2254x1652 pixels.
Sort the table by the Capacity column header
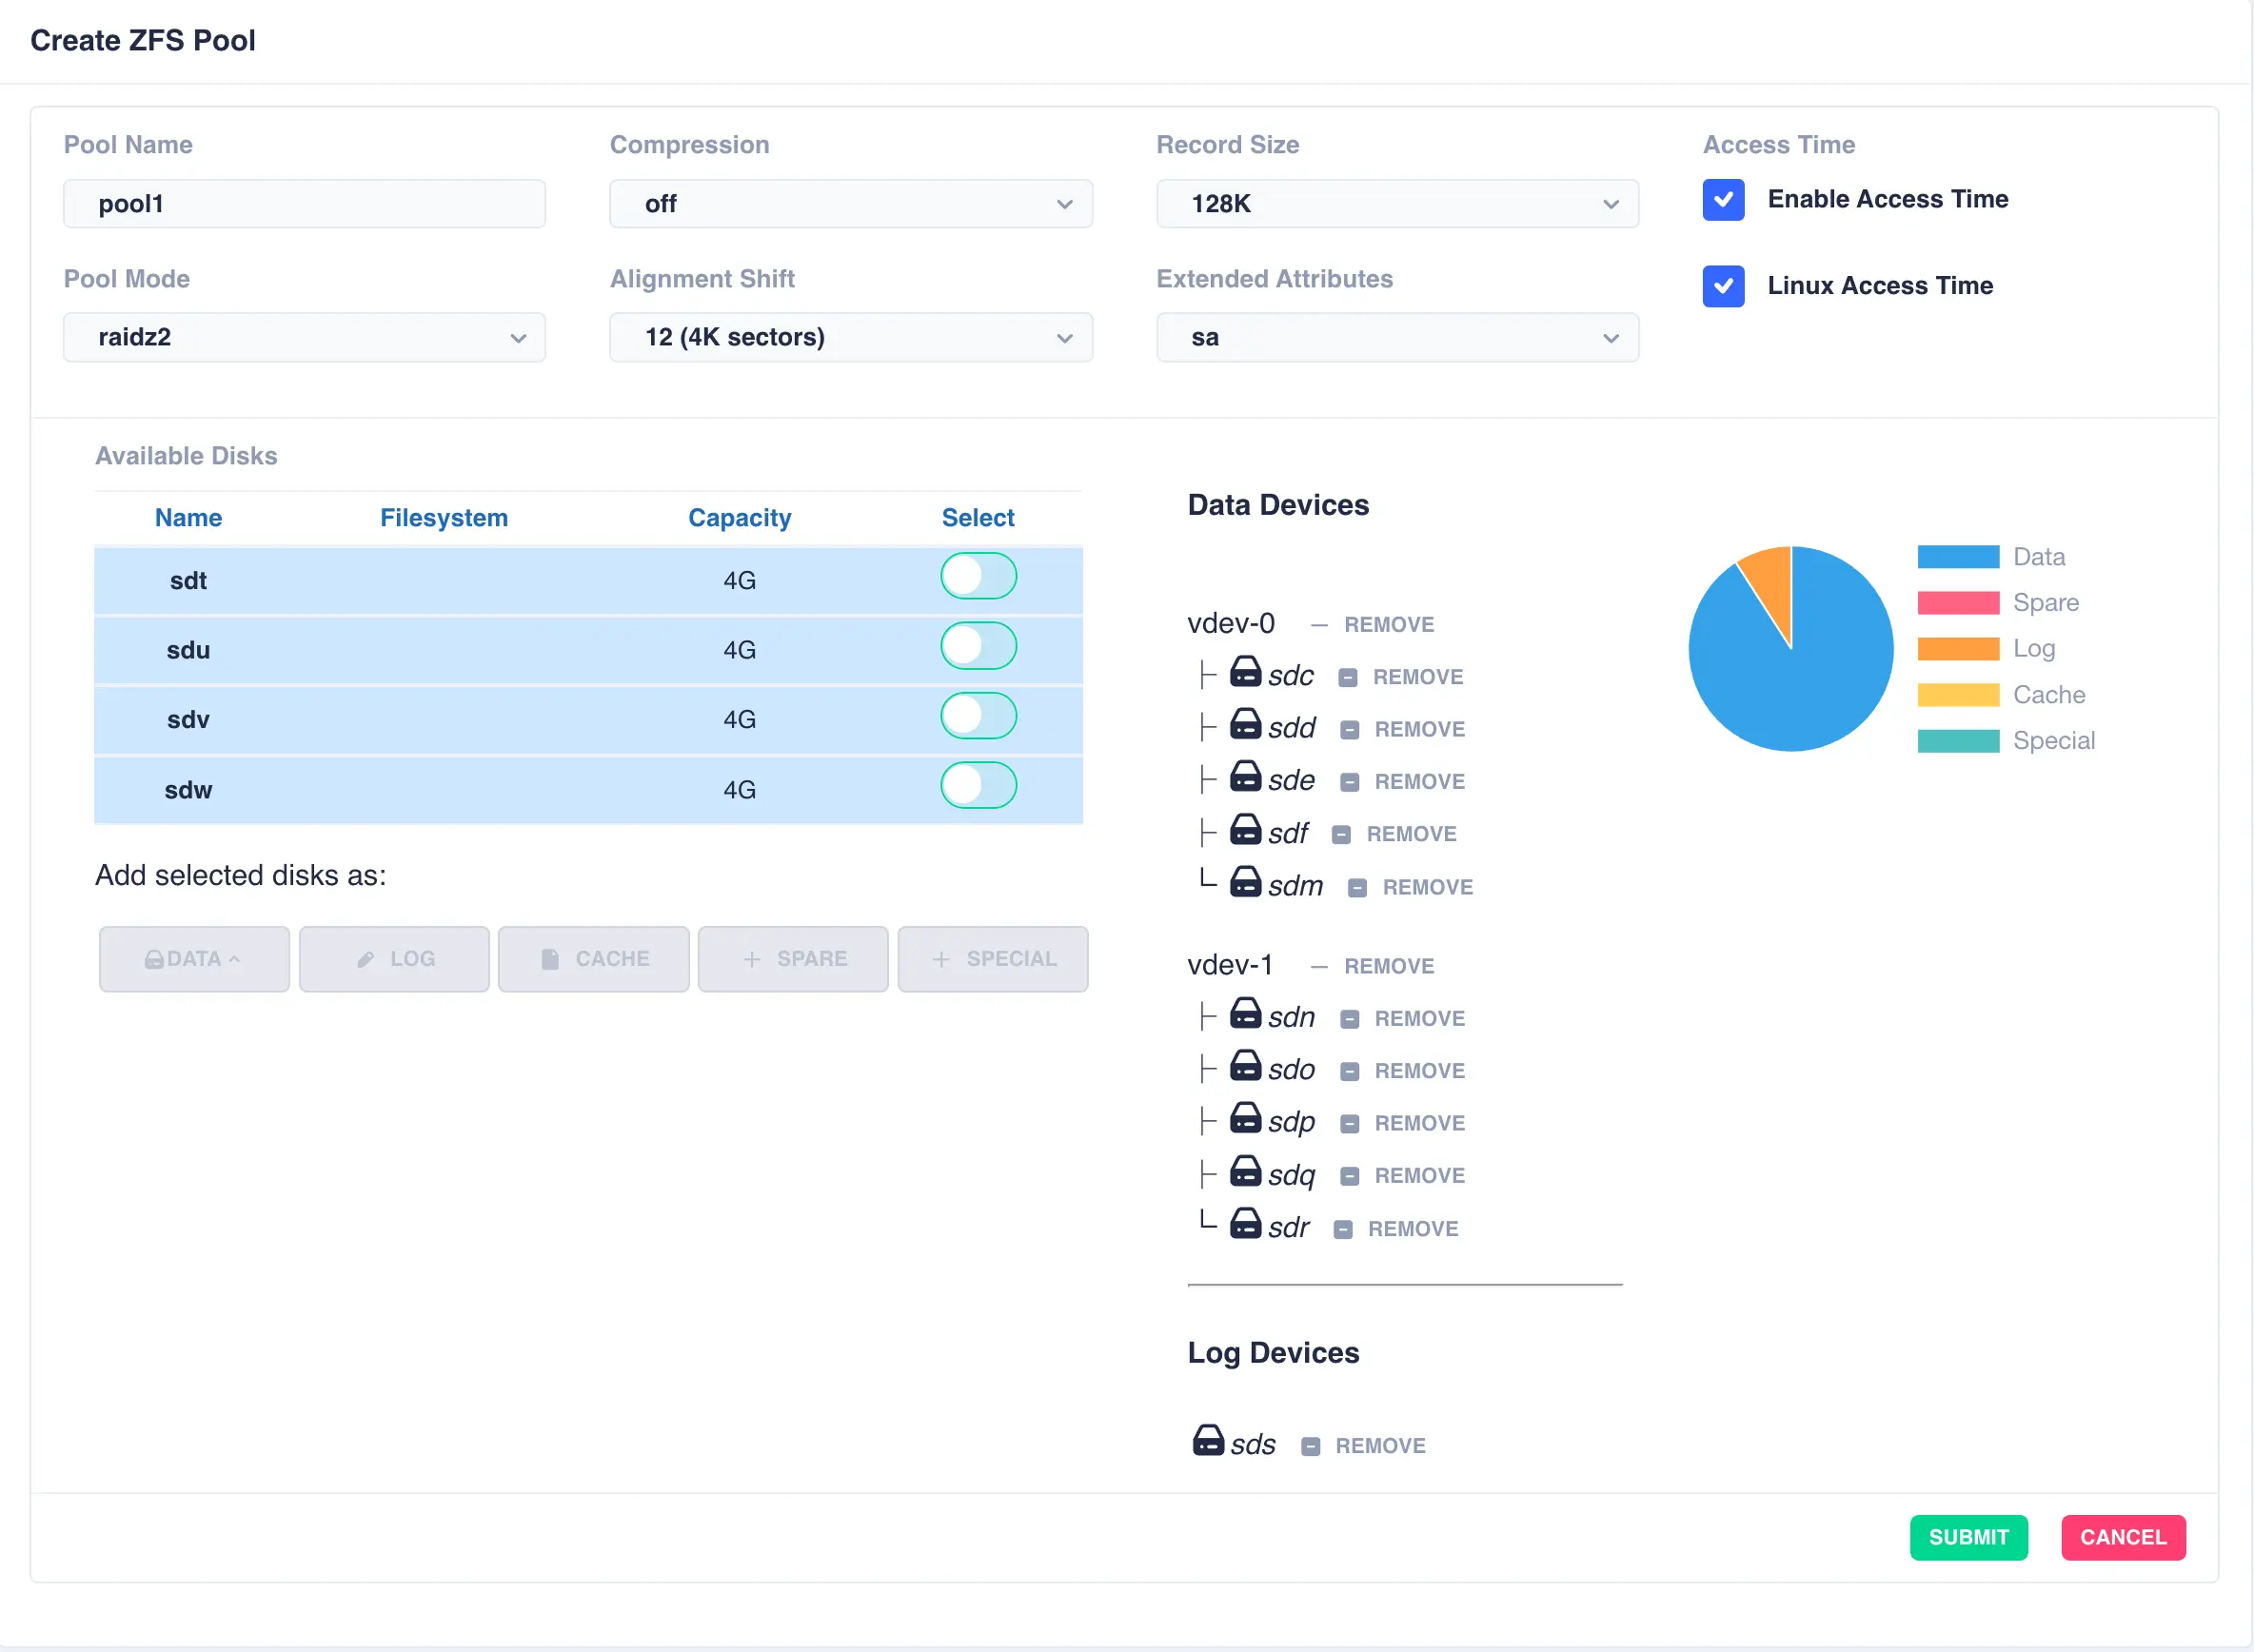739,518
